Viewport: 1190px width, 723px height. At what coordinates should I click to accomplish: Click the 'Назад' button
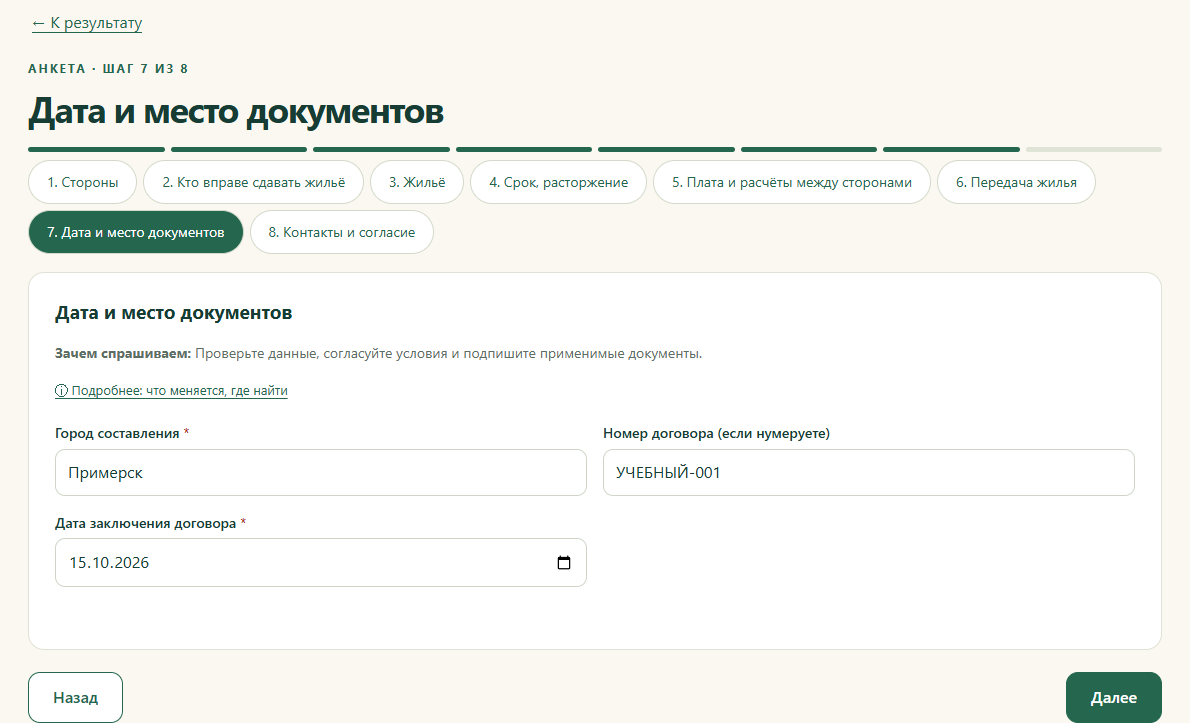tap(75, 697)
